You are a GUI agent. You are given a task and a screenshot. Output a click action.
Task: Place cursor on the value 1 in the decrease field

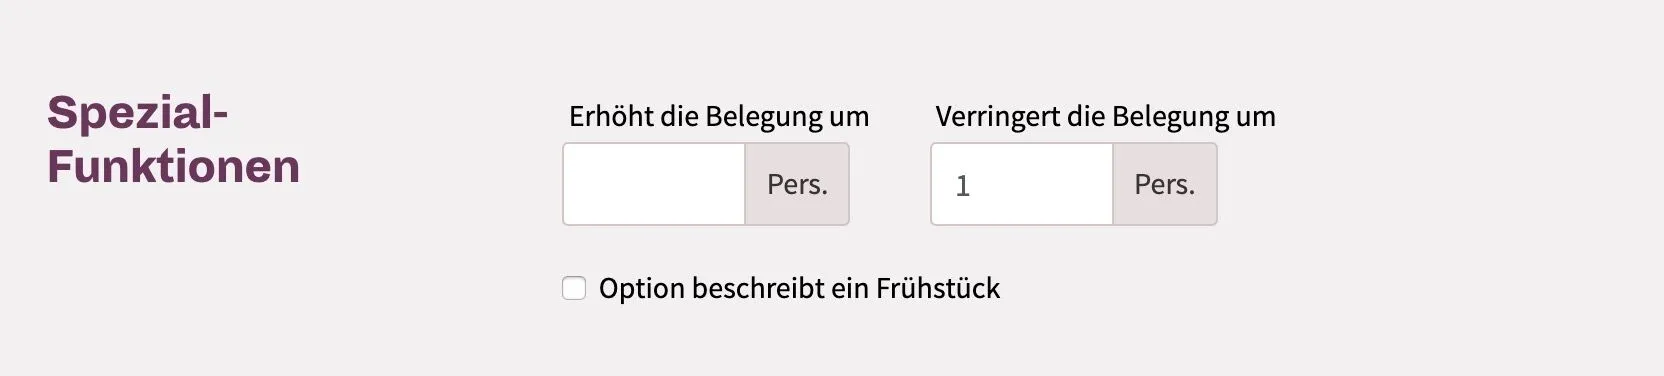[962, 186]
